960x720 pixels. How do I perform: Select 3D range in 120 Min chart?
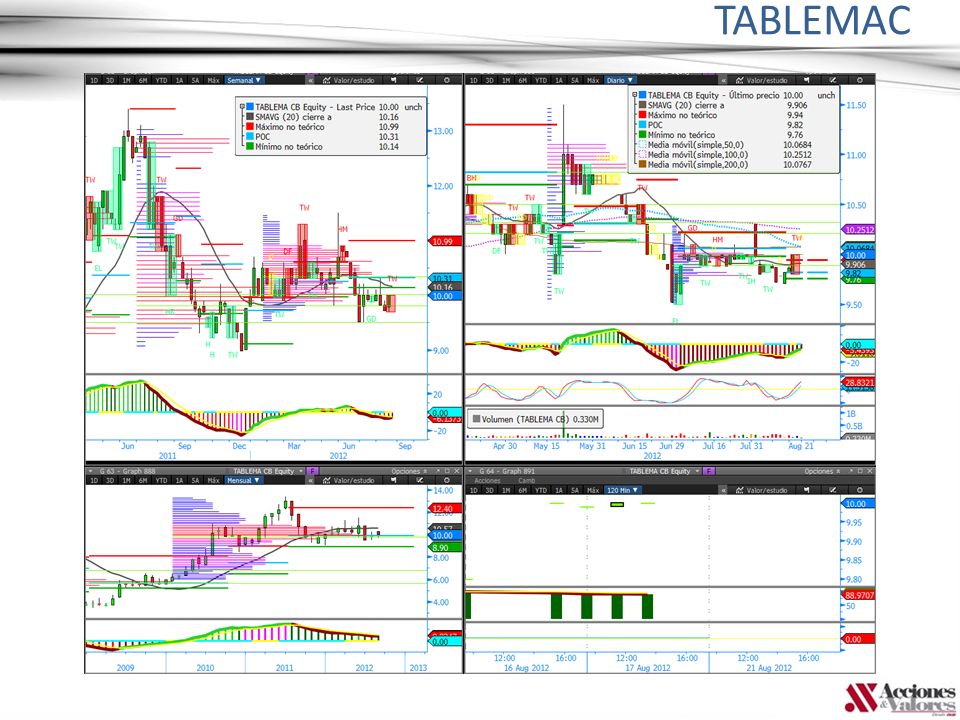click(x=489, y=490)
